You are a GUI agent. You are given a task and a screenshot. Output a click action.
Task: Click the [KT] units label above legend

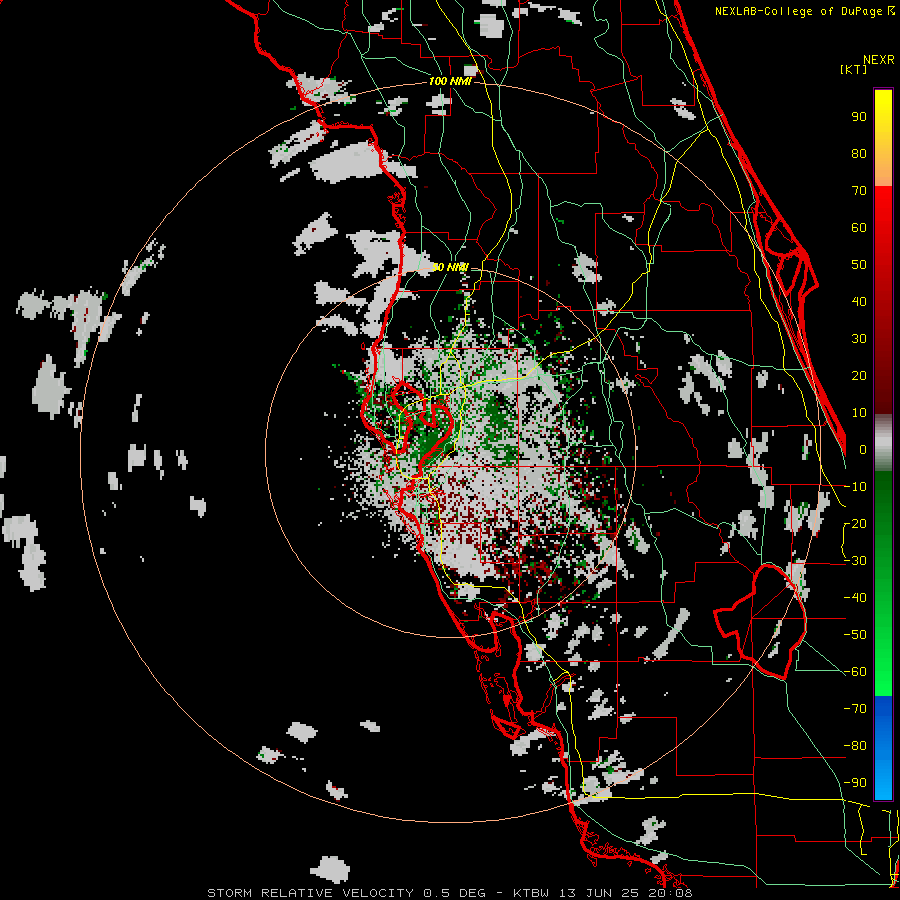854,69
